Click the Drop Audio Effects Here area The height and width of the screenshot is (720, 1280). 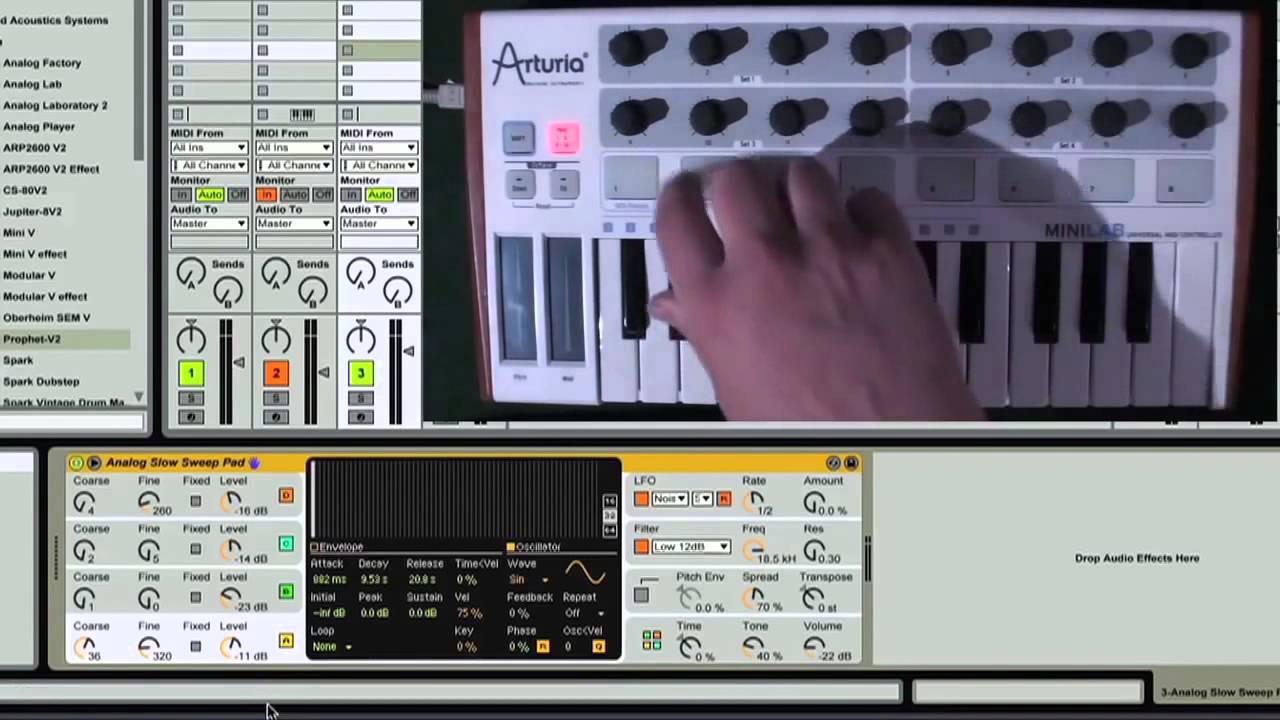pyautogui.click(x=1137, y=559)
